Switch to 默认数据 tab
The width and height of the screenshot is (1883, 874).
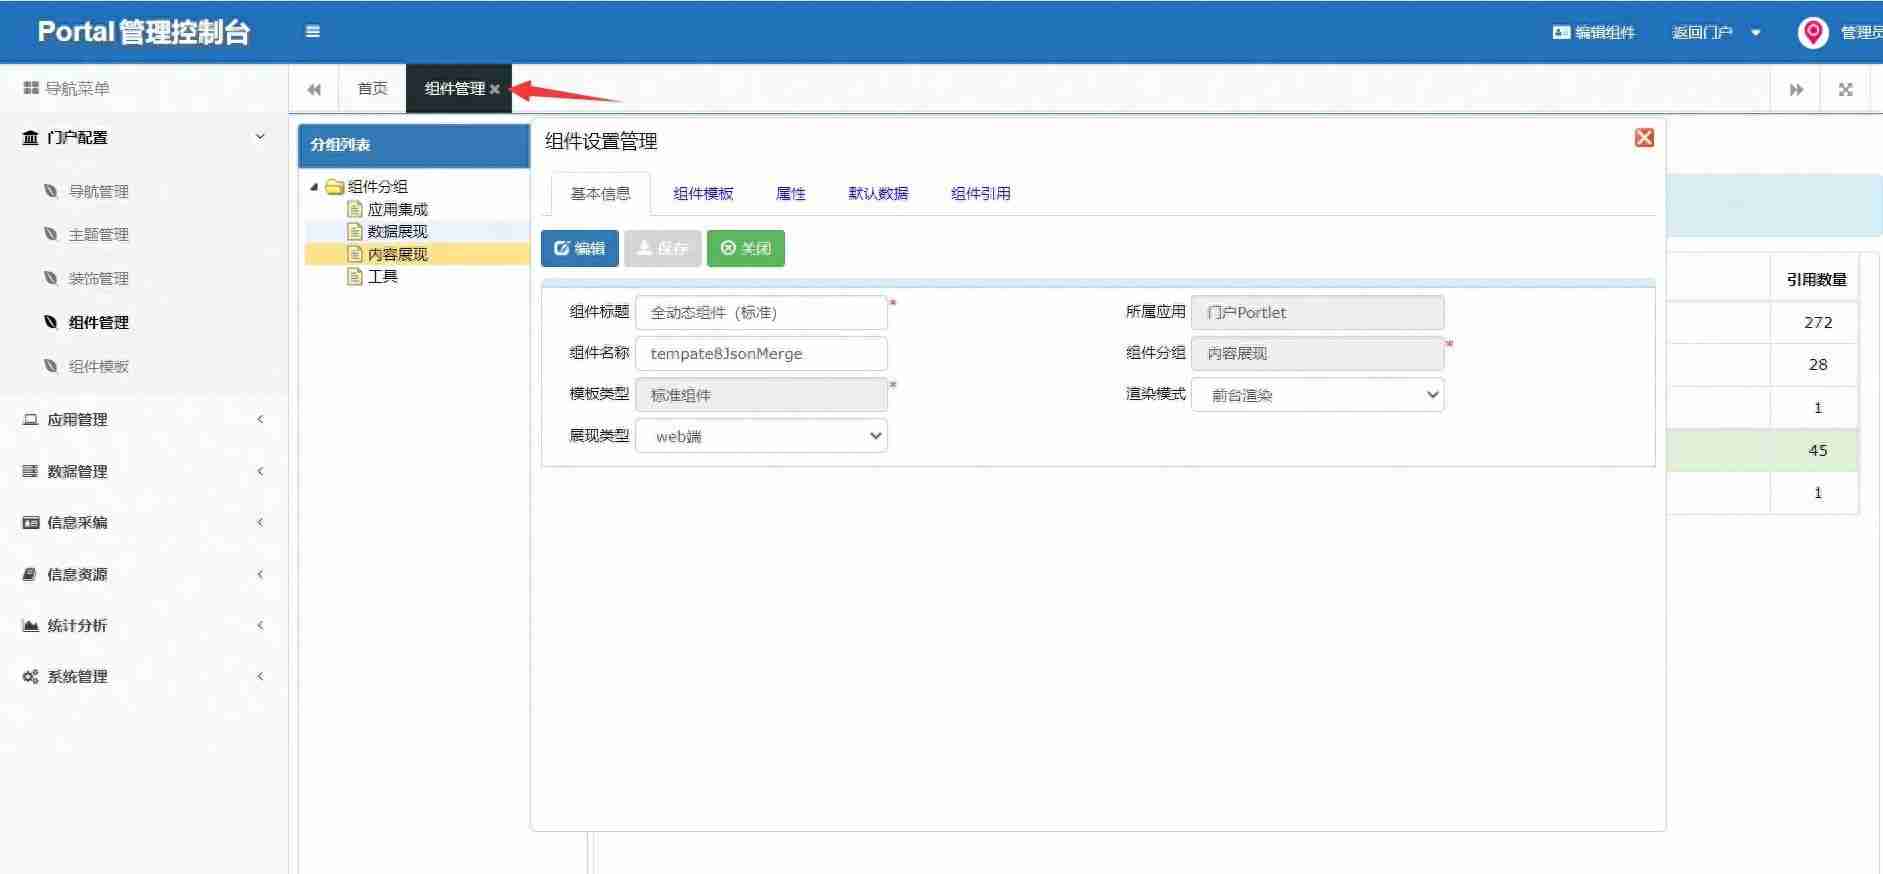[878, 193]
